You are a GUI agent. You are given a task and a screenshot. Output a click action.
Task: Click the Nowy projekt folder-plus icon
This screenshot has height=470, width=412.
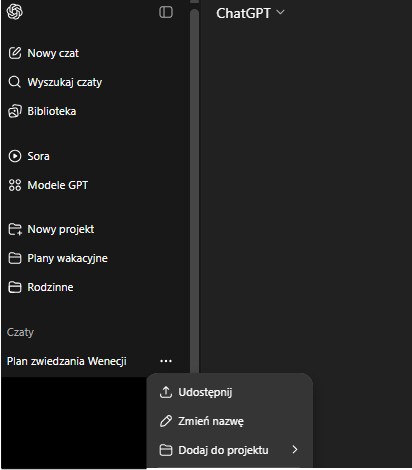[x=15, y=229]
